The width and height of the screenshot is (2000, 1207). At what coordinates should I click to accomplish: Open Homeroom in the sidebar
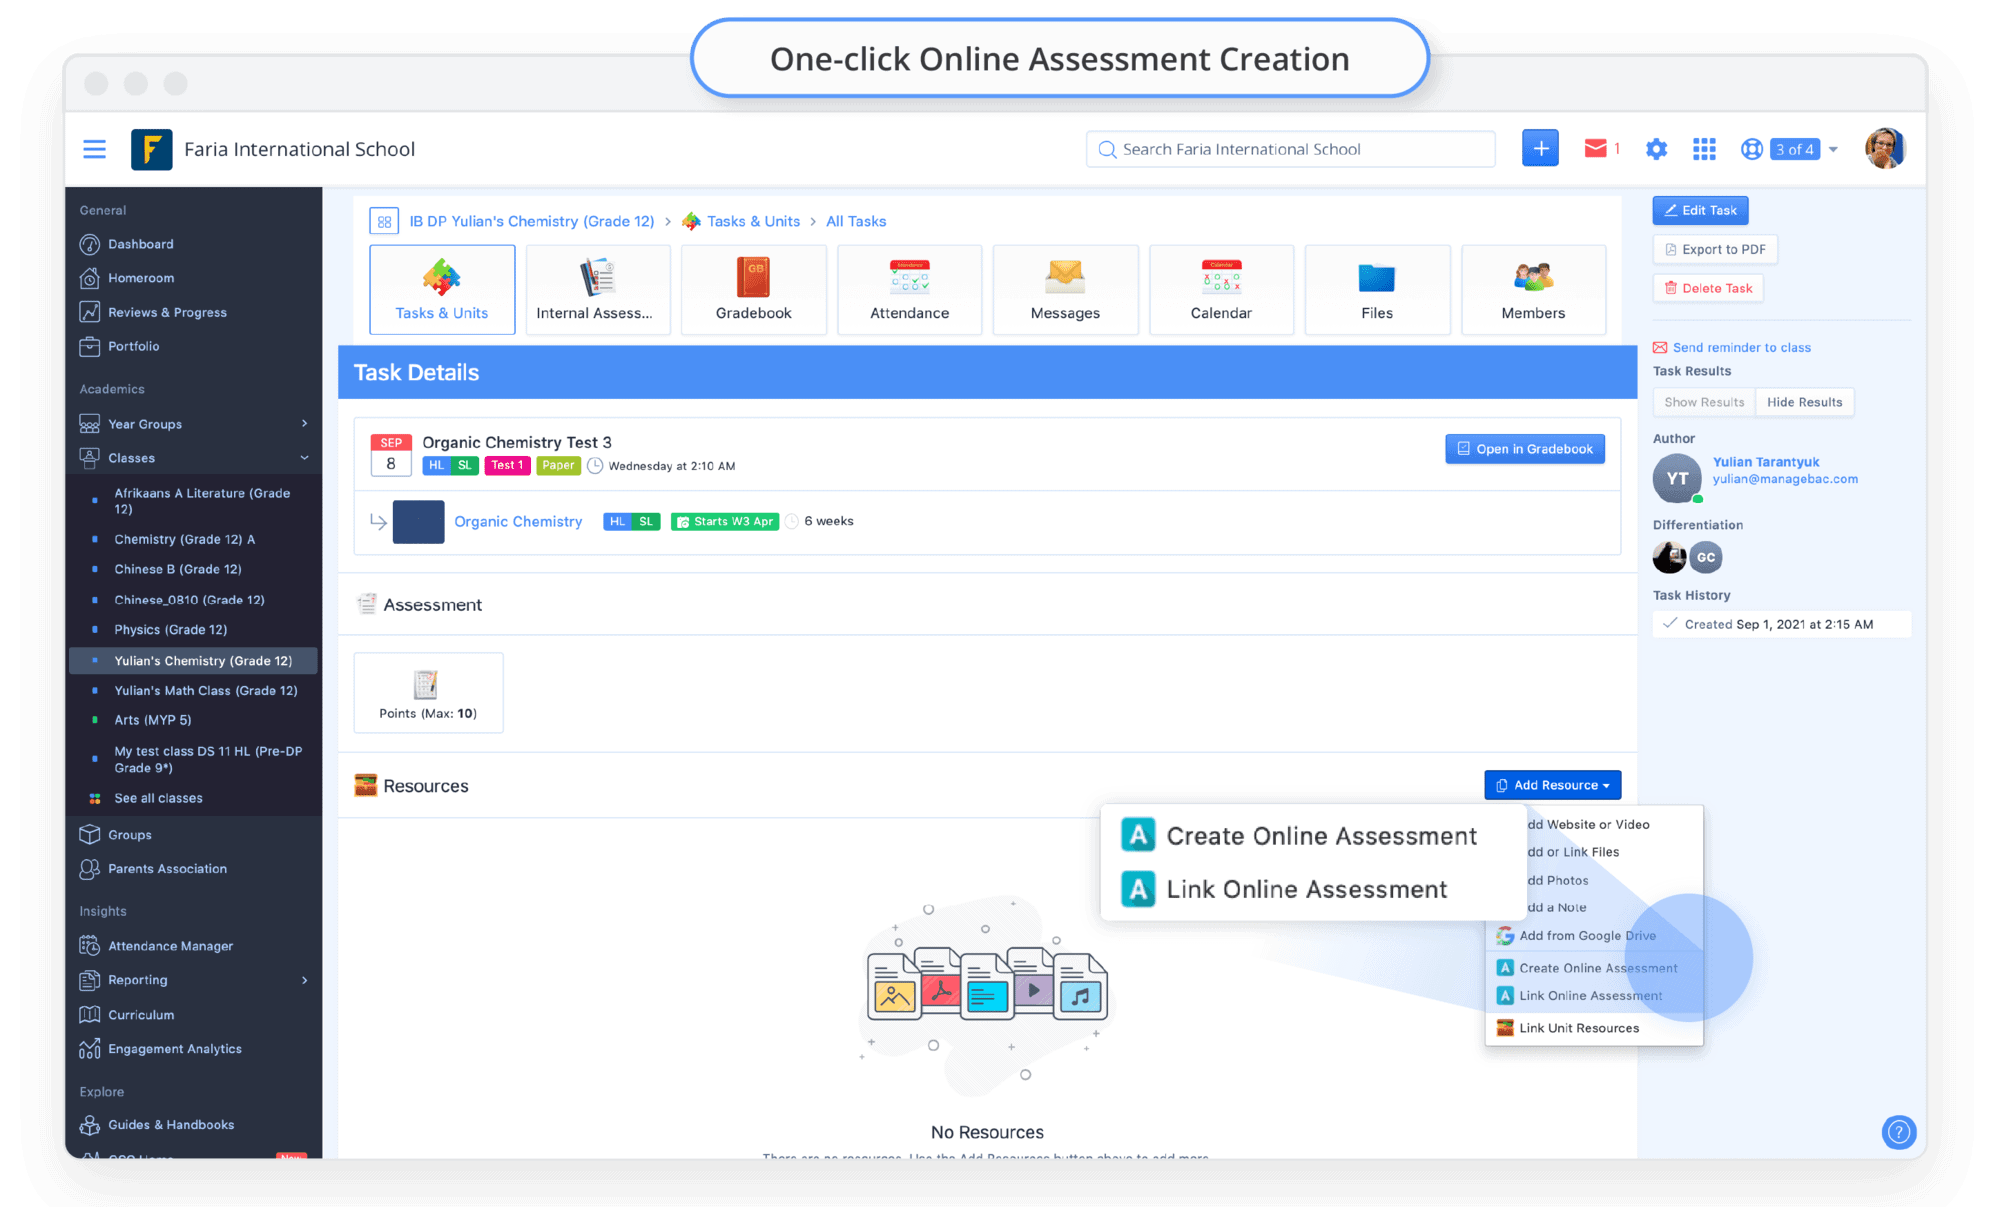pyautogui.click(x=140, y=278)
